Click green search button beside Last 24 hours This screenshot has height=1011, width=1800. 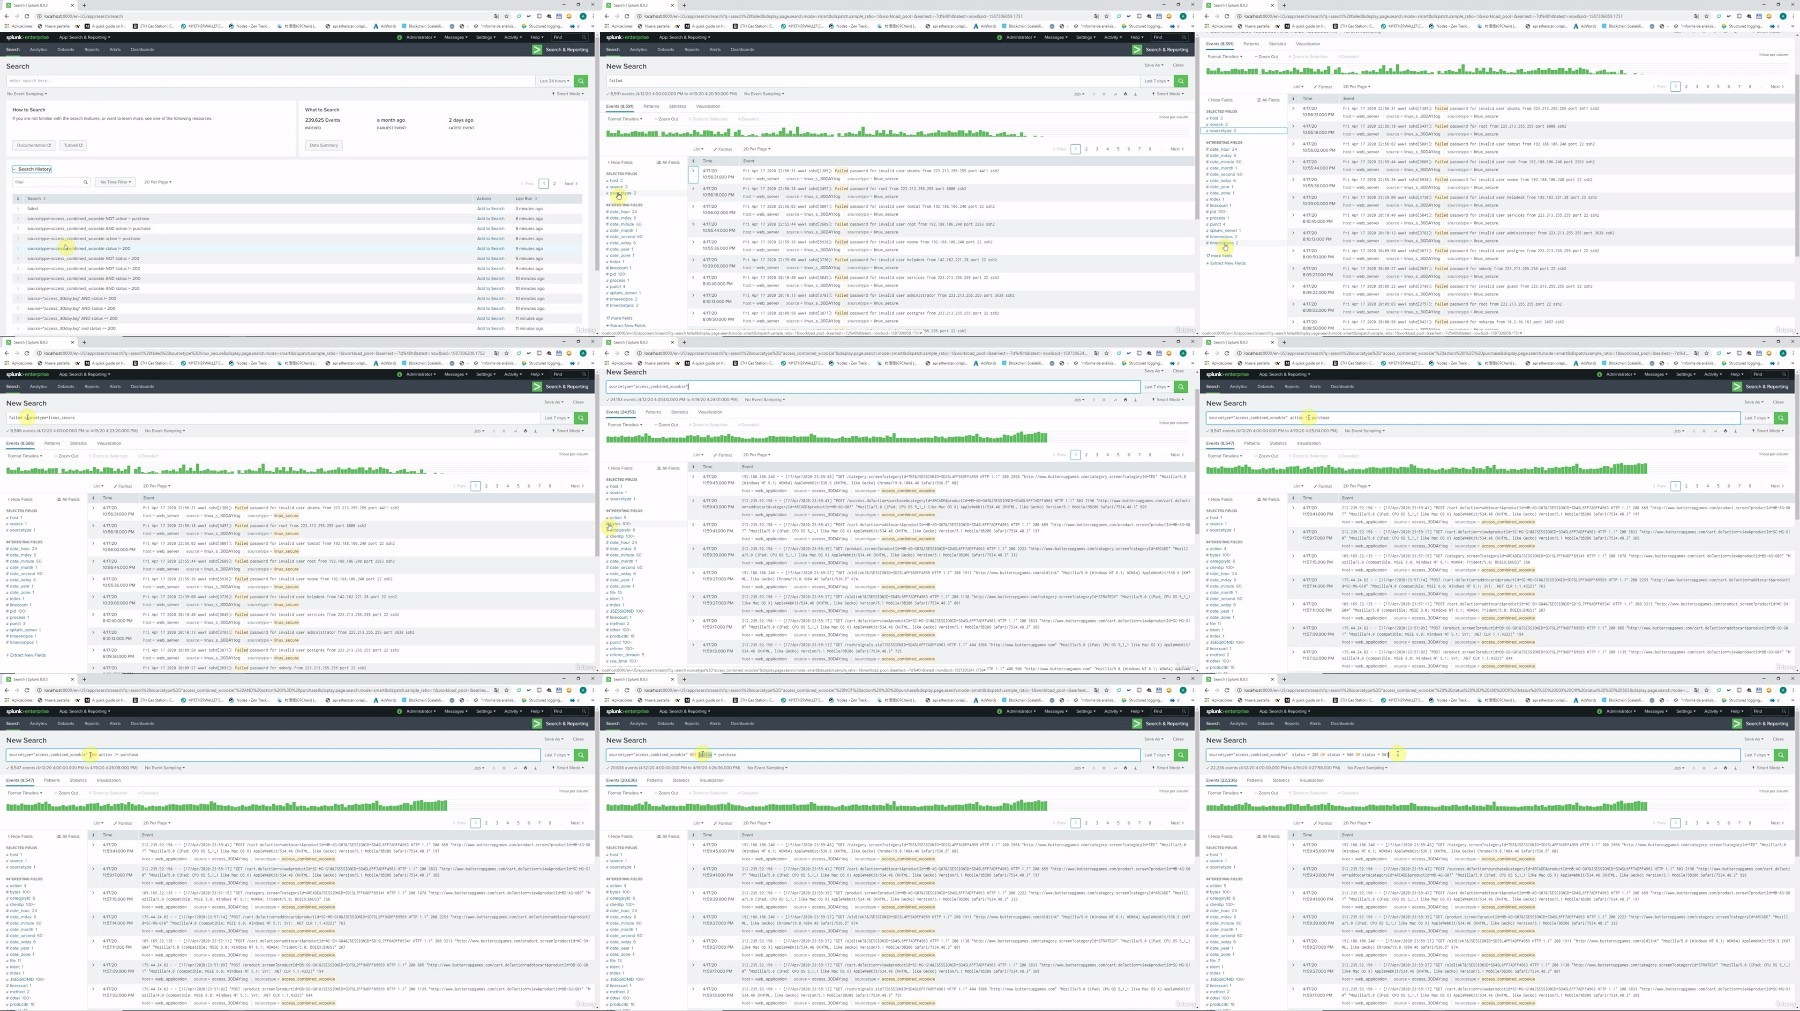581,81
